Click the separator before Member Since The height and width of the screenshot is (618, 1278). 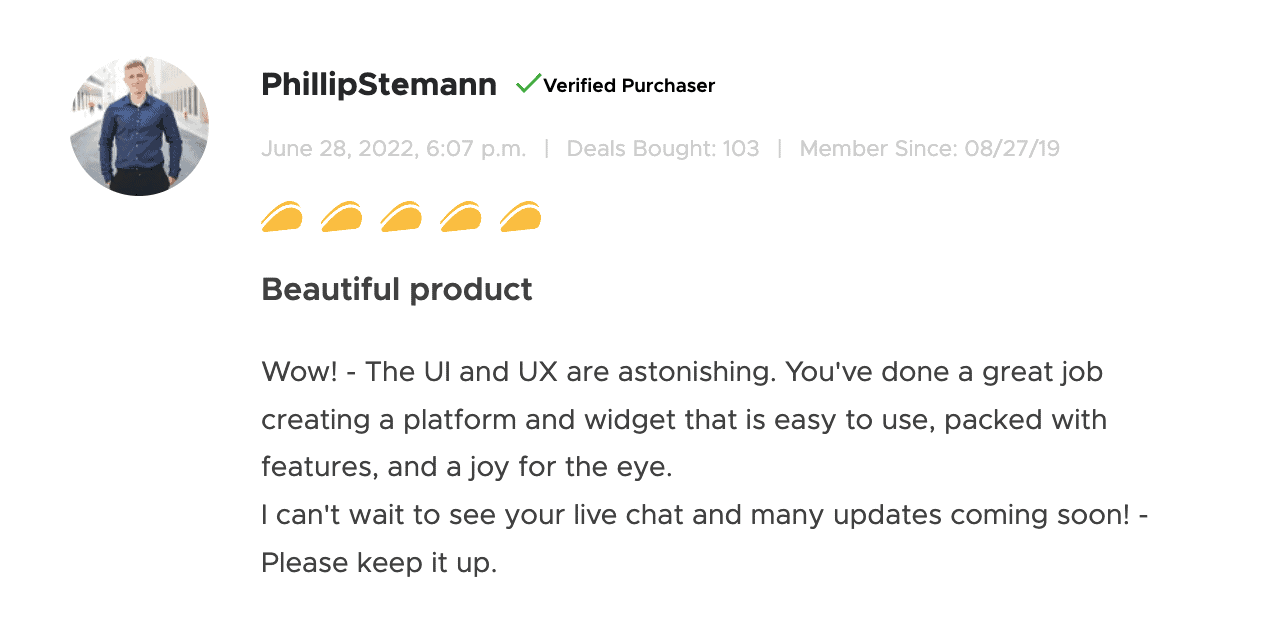tap(780, 149)
